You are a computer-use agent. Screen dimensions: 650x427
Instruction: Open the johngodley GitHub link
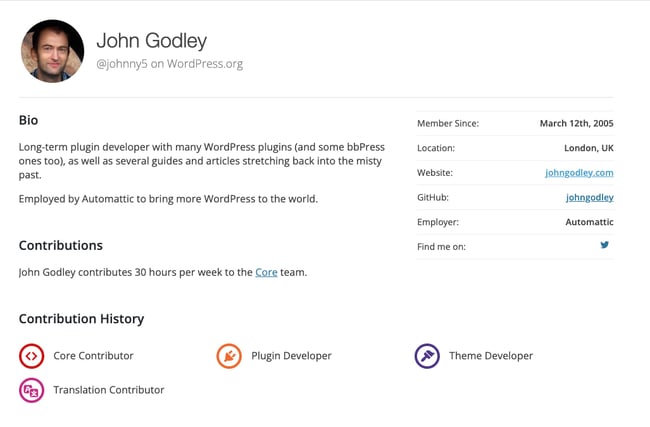[589, 197]
